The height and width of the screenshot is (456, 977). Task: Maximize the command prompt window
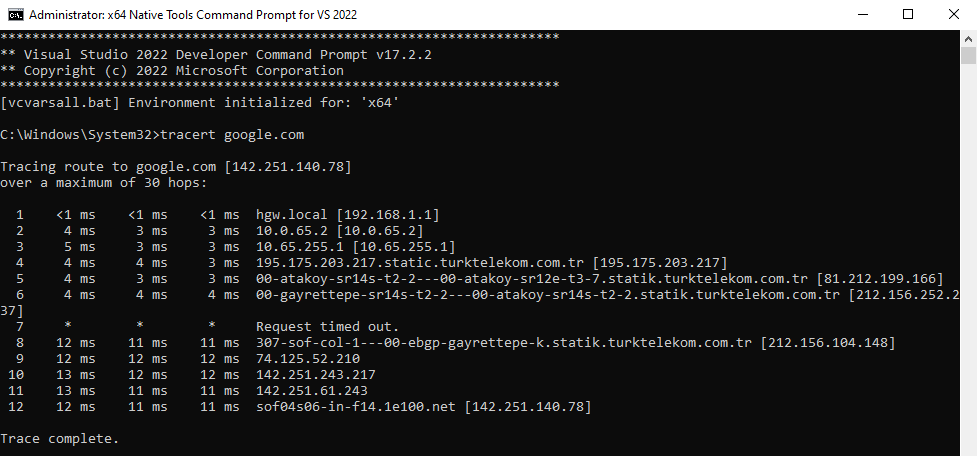[x=908, y=14]
